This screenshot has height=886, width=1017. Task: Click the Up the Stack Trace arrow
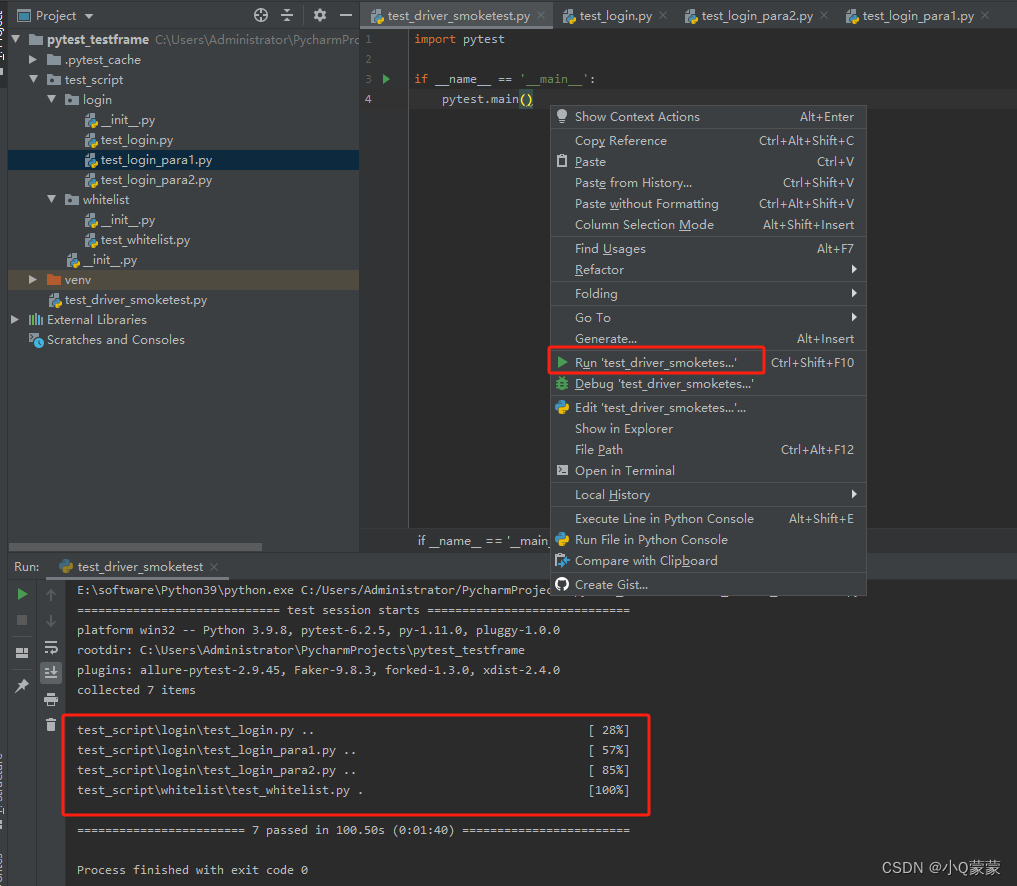click(51, 594)
